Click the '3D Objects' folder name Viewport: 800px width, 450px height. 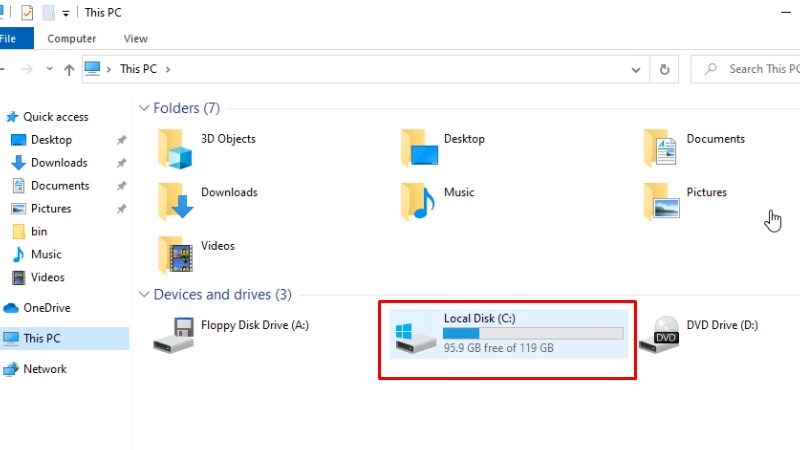tap(228, 139)
